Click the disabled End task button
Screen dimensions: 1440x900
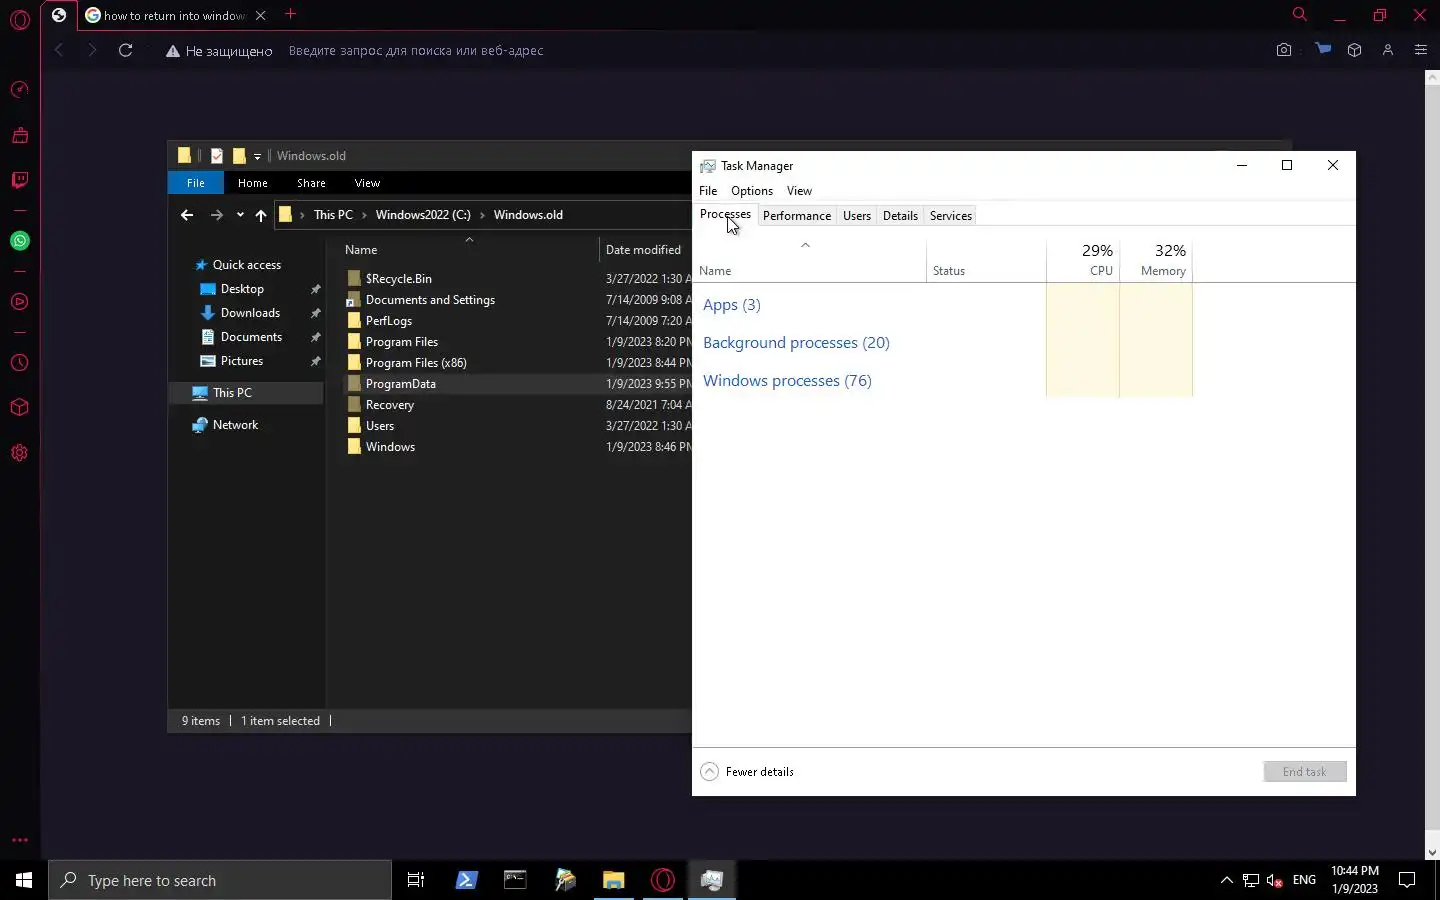click(x=1305, y=772)
